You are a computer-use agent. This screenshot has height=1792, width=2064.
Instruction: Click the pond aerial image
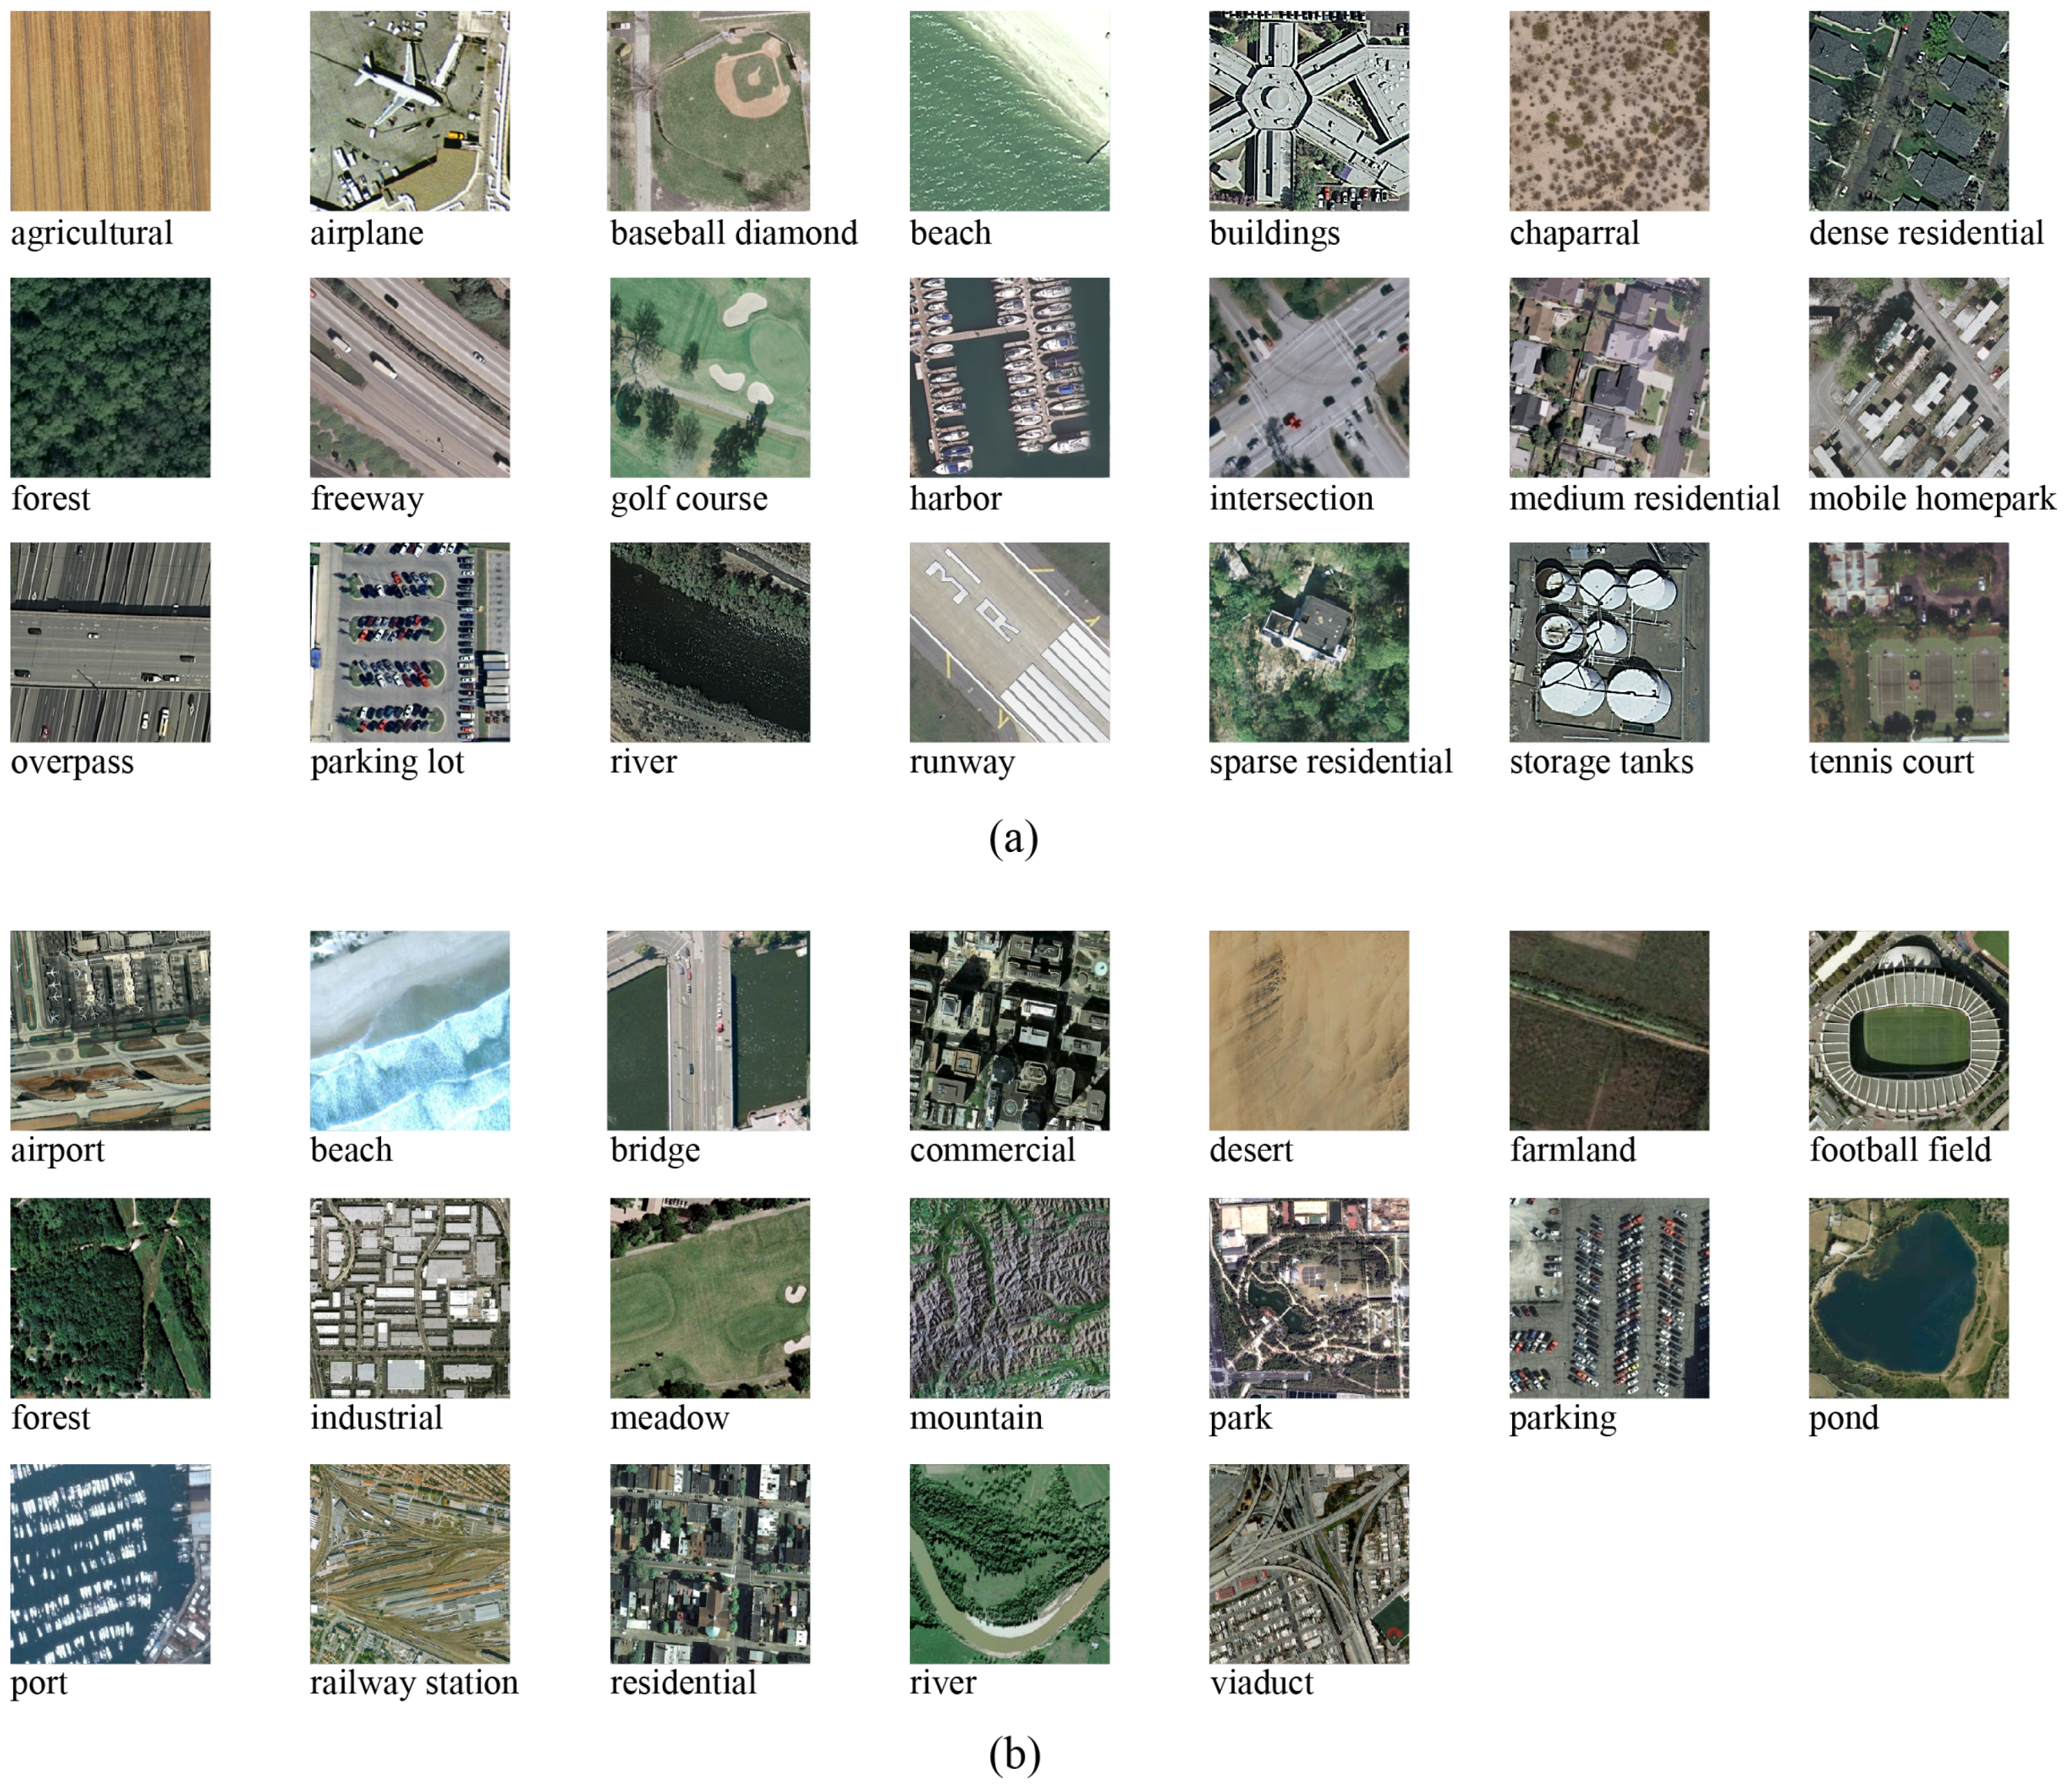click(1908, 1297)
